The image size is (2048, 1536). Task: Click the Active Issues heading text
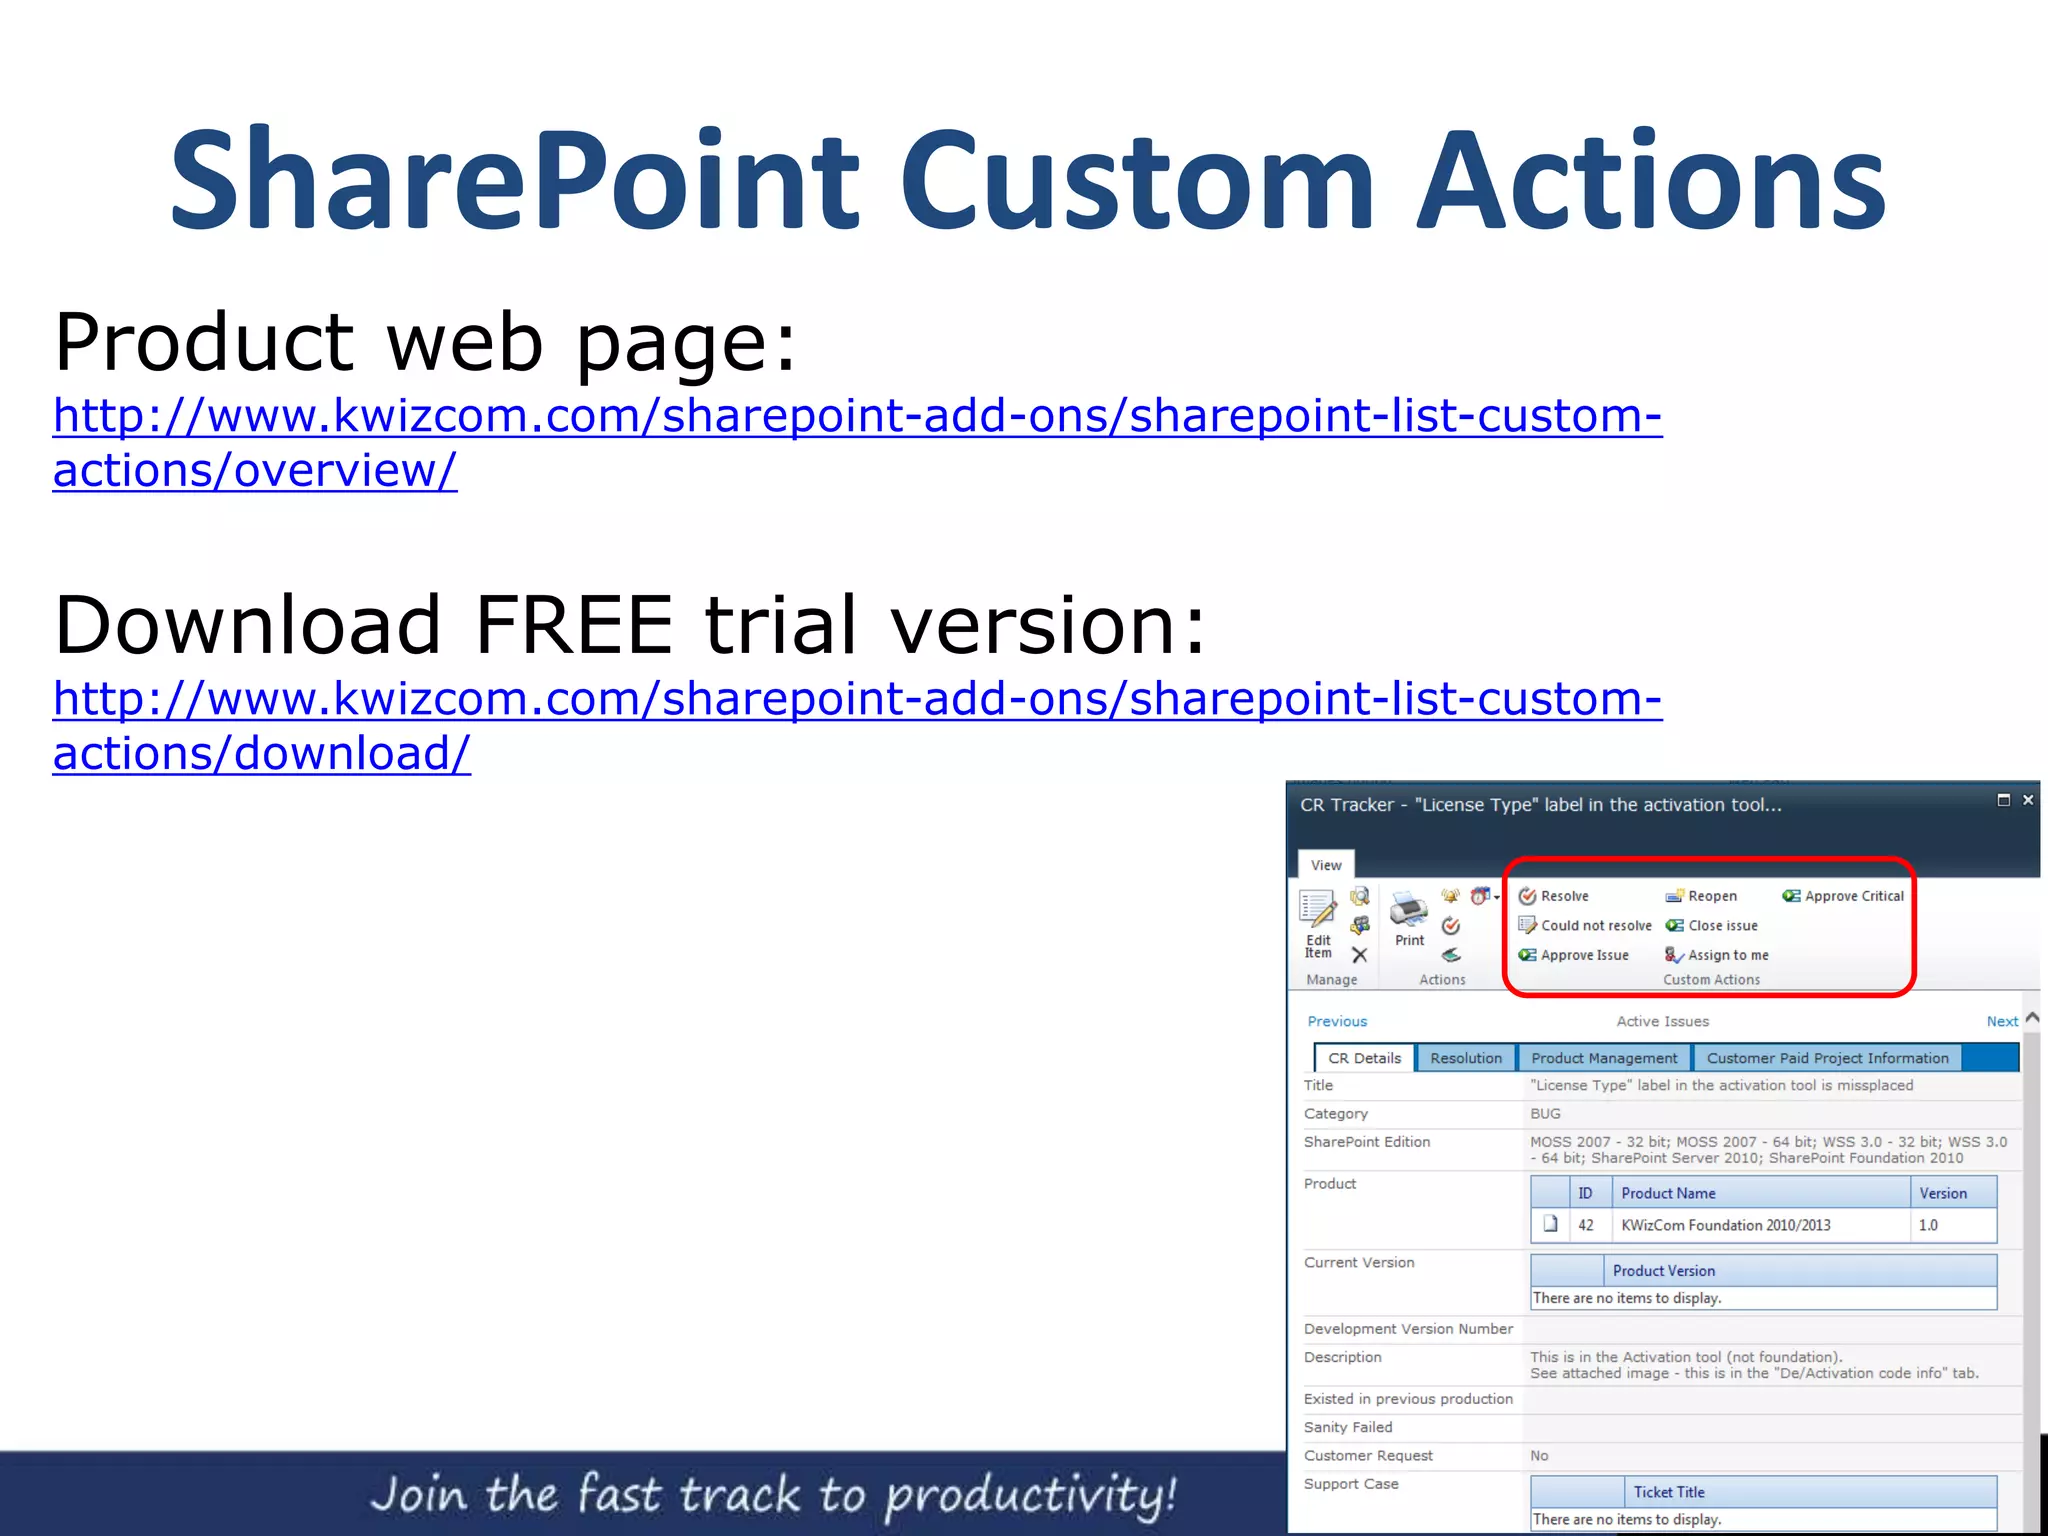[1662, 1021]
